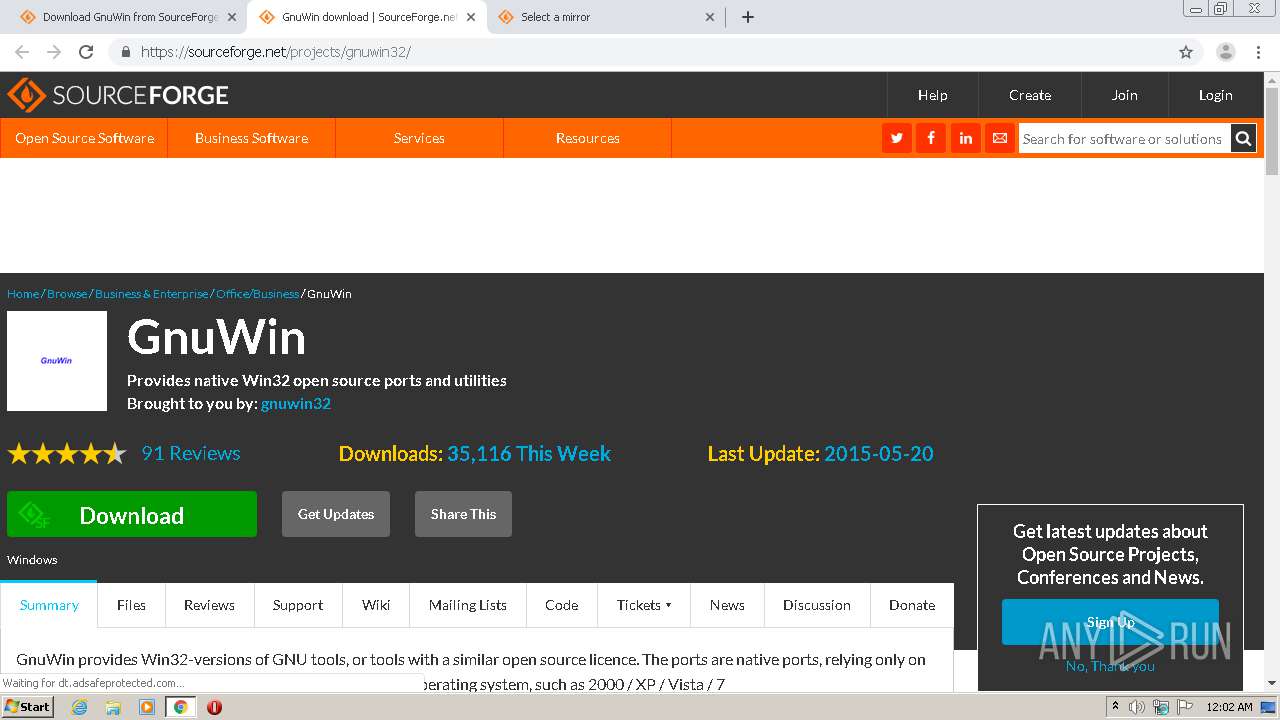This screenshot has height=720, width=1280.
Task: Click the green Download button
Action: (132, 514)
